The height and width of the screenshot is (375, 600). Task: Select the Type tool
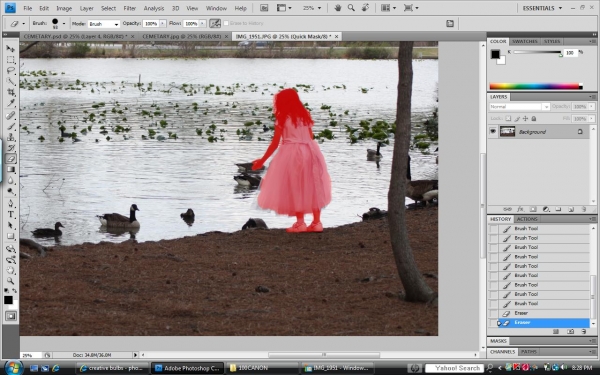pos(10,214)
